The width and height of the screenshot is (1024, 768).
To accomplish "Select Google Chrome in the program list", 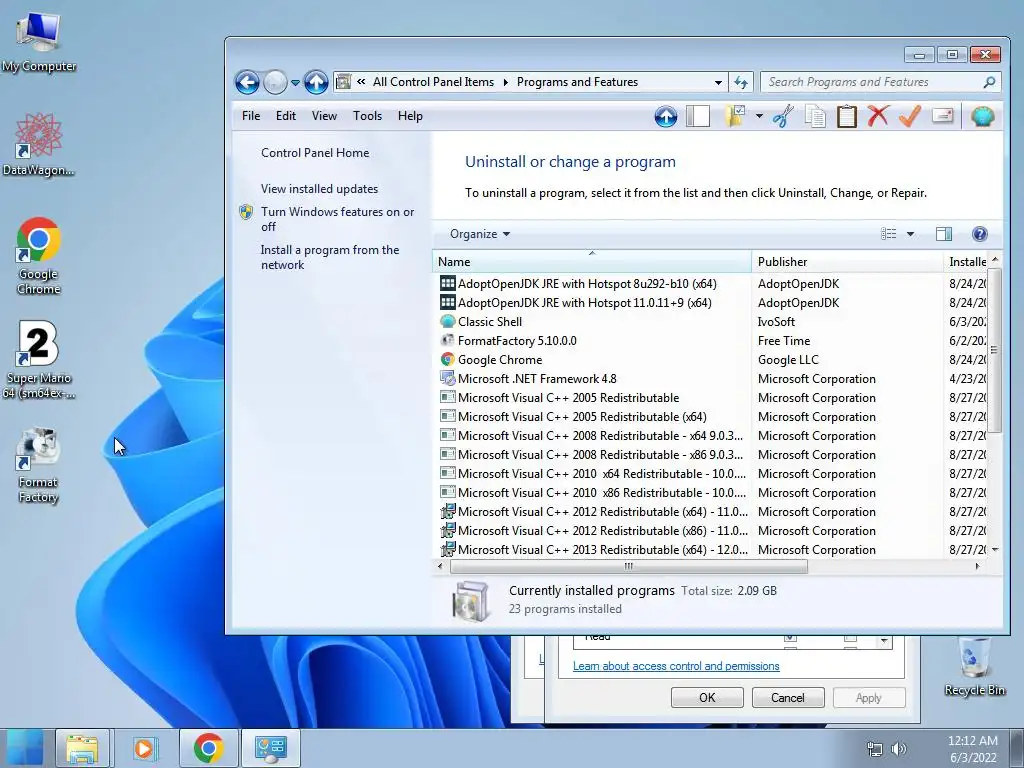I will [500, 359].
